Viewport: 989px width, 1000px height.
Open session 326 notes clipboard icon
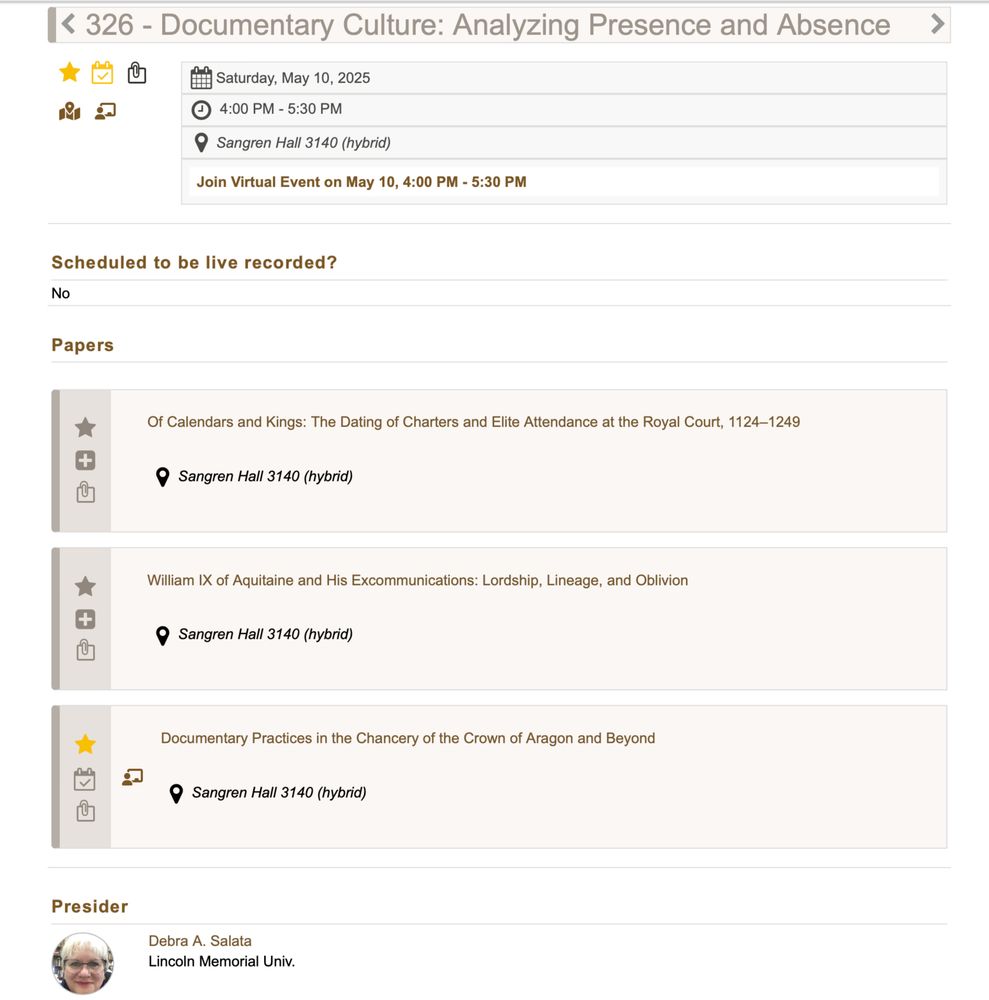[x=136, y=73]
